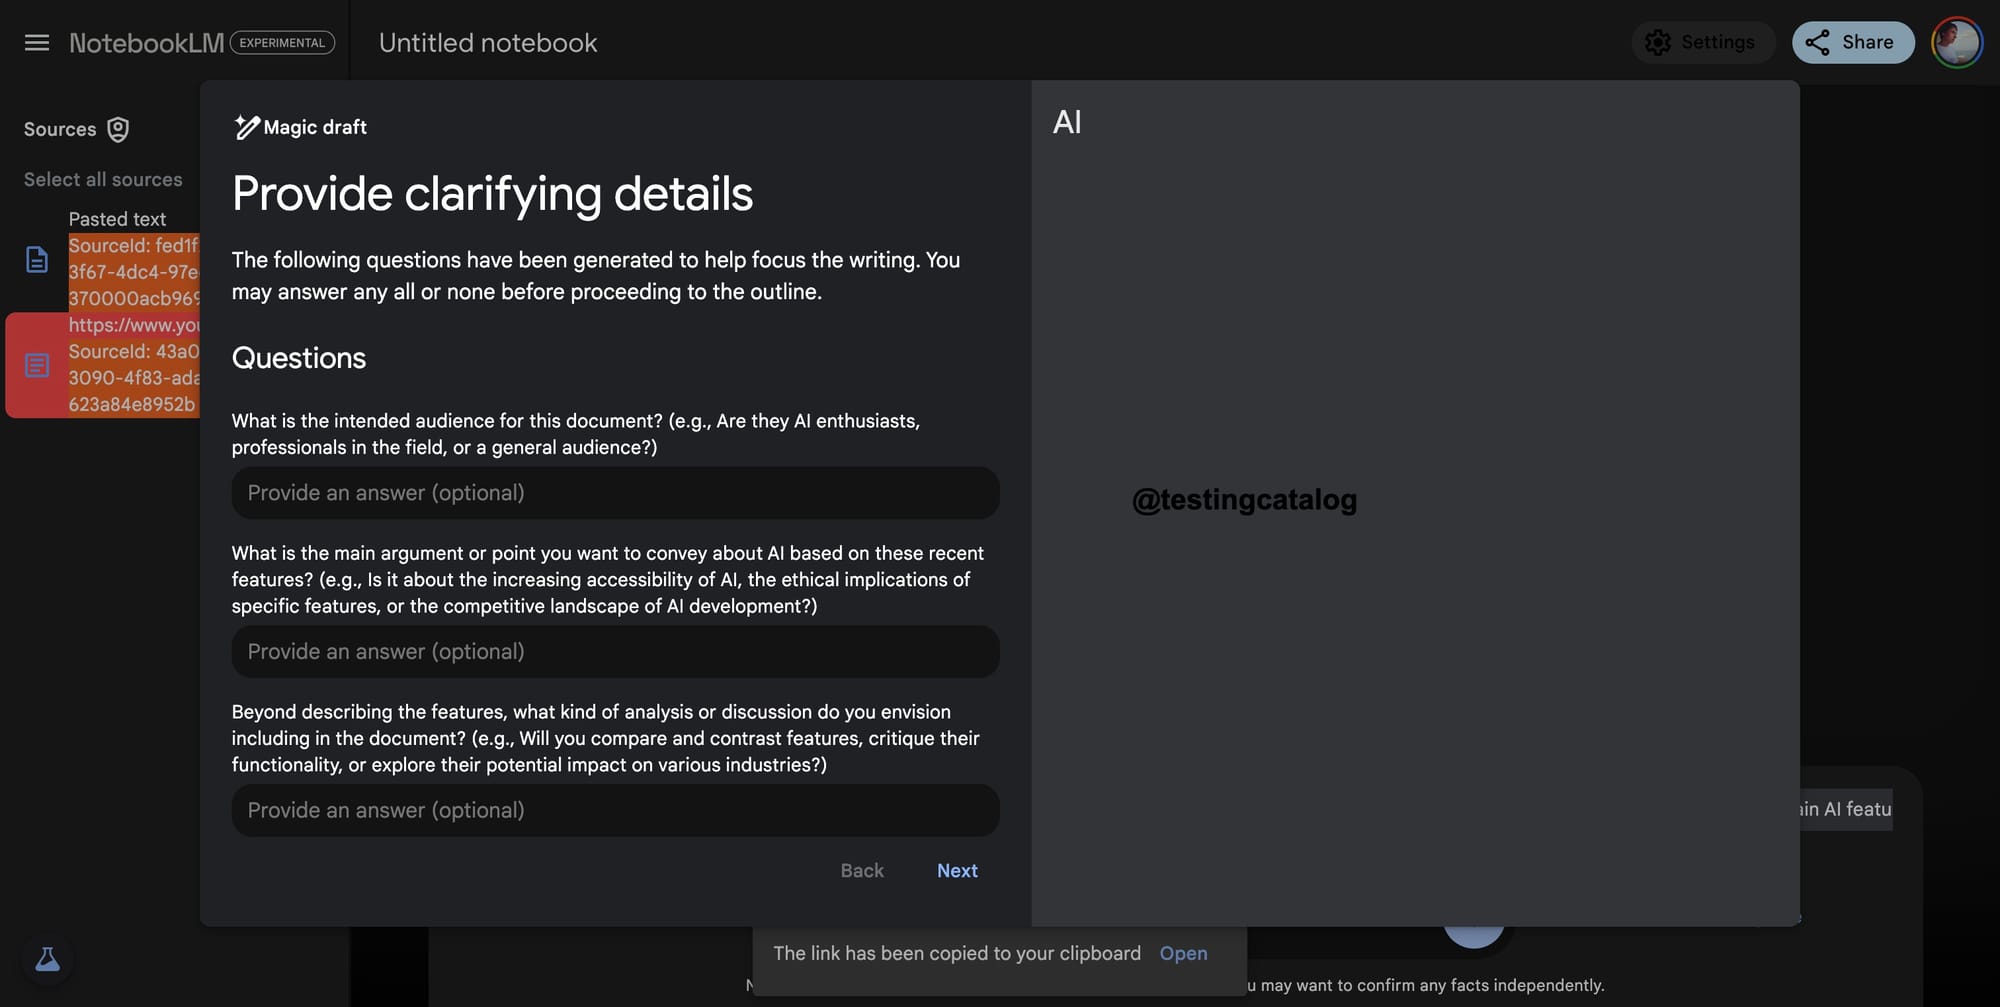Select the Pasted text source title
This screenshot has height=1007, width=2000.
click(117, 219)
